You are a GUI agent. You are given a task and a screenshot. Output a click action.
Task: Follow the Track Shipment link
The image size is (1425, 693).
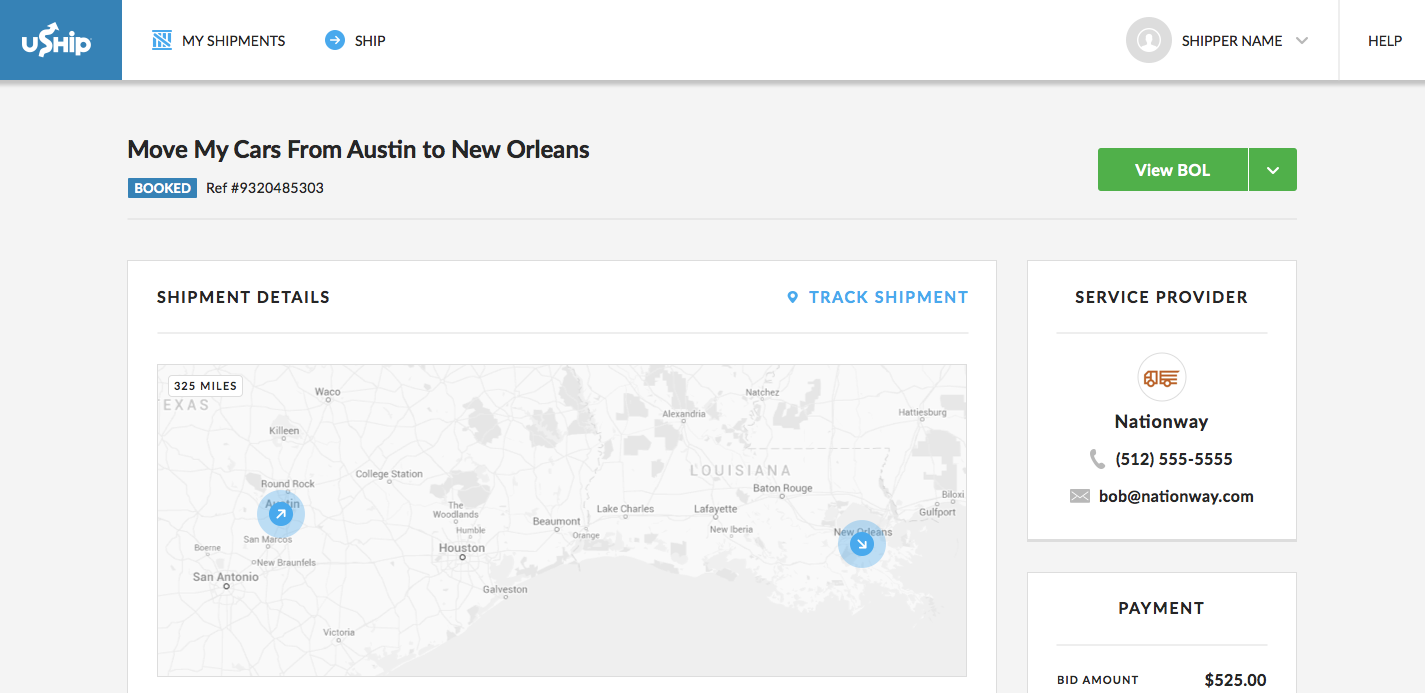pos(888,297)
